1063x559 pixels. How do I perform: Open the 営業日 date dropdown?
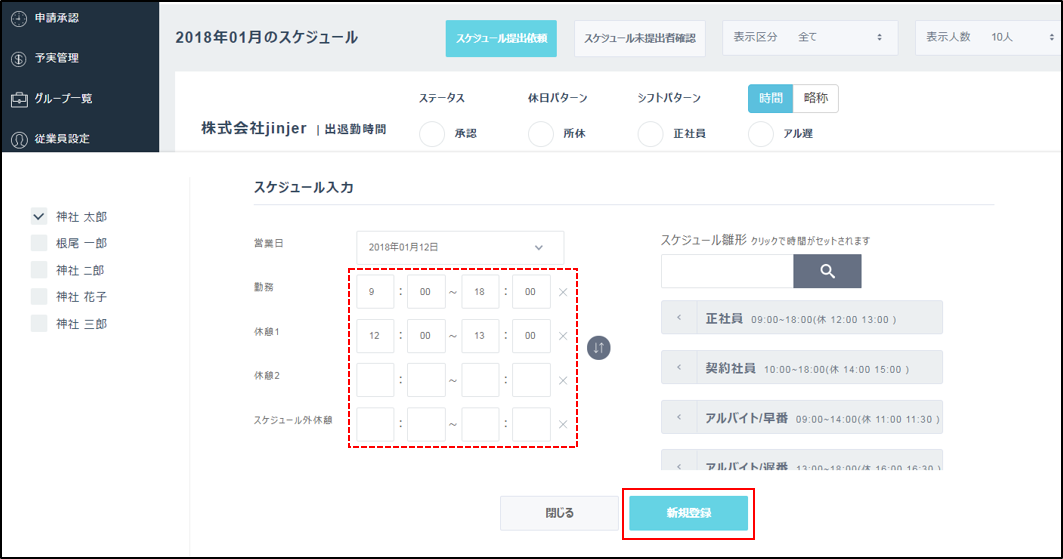tap(460, 247)
